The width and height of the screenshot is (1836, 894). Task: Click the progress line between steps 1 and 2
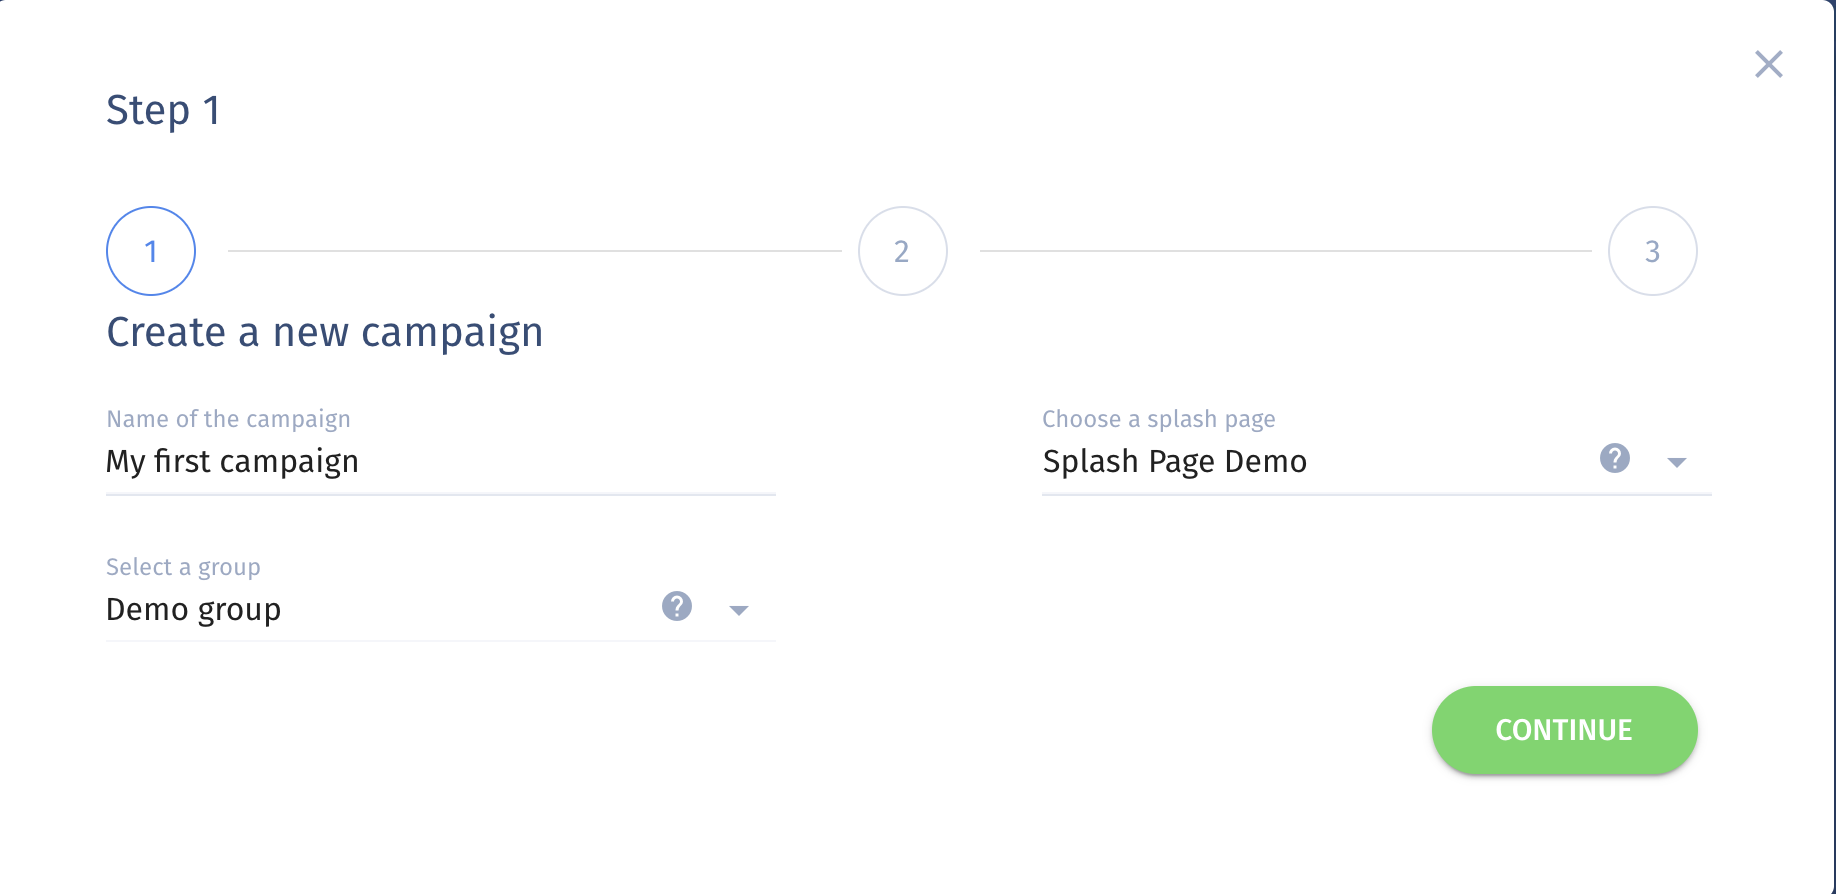click(x=535, y=251)
